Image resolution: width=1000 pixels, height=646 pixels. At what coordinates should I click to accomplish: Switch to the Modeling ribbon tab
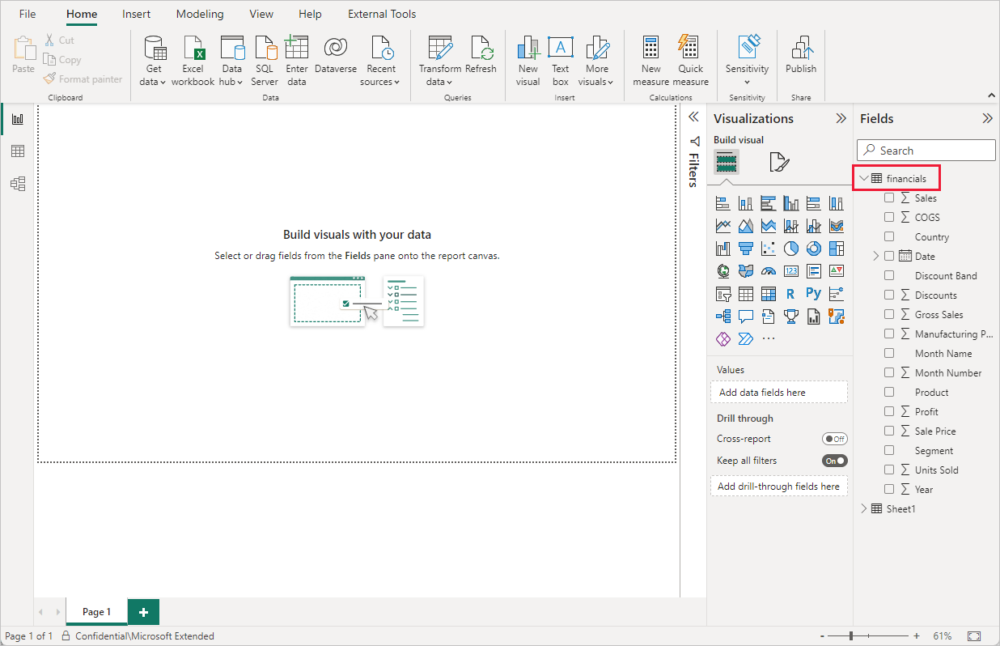coord(199,14)
